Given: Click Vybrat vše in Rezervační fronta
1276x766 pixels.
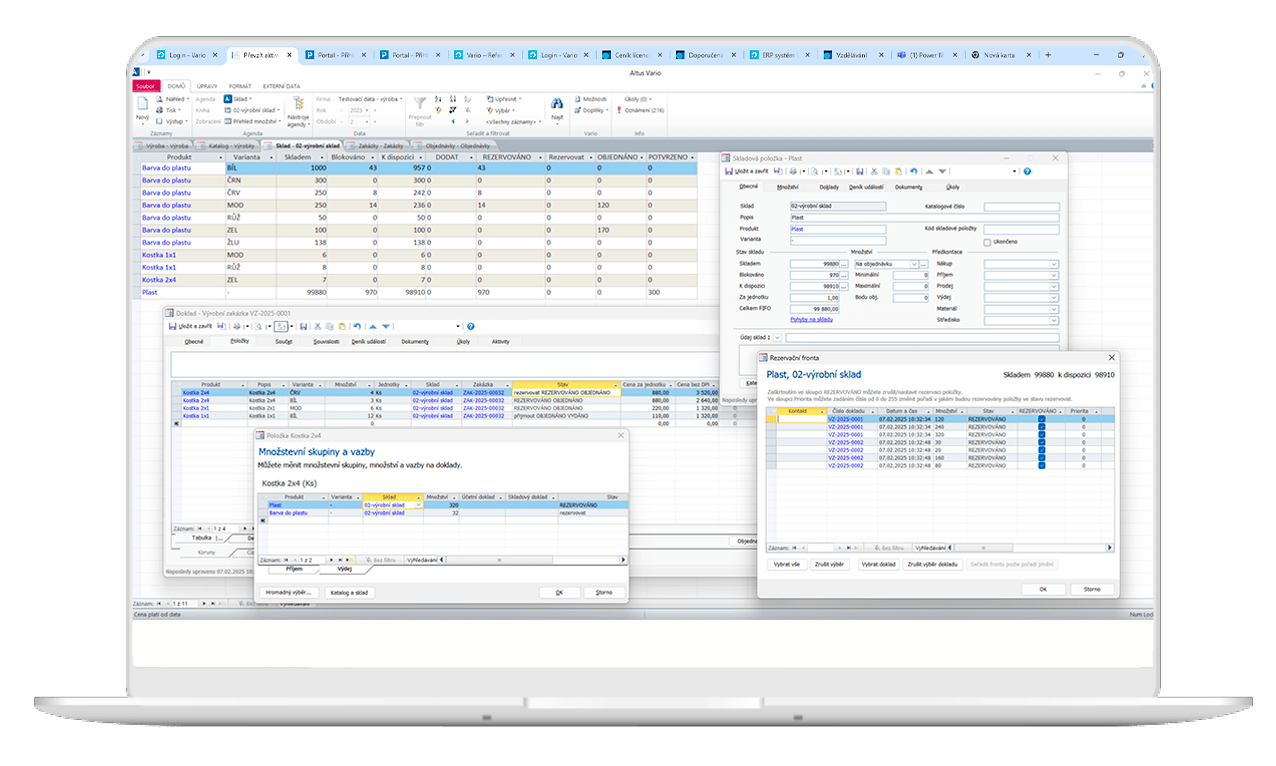Looking at the screenshot, I should click(787, 564).
